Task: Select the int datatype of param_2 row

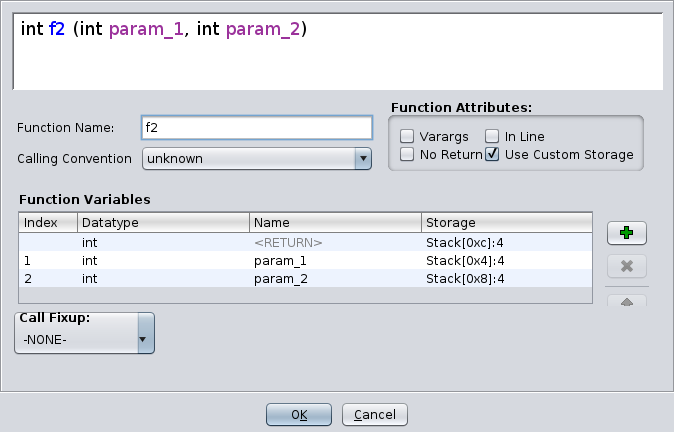Action: coord(163,279)
